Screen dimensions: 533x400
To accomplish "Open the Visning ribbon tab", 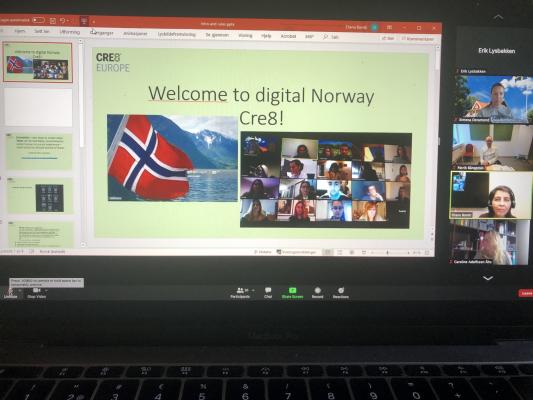I will click(245, 35).
